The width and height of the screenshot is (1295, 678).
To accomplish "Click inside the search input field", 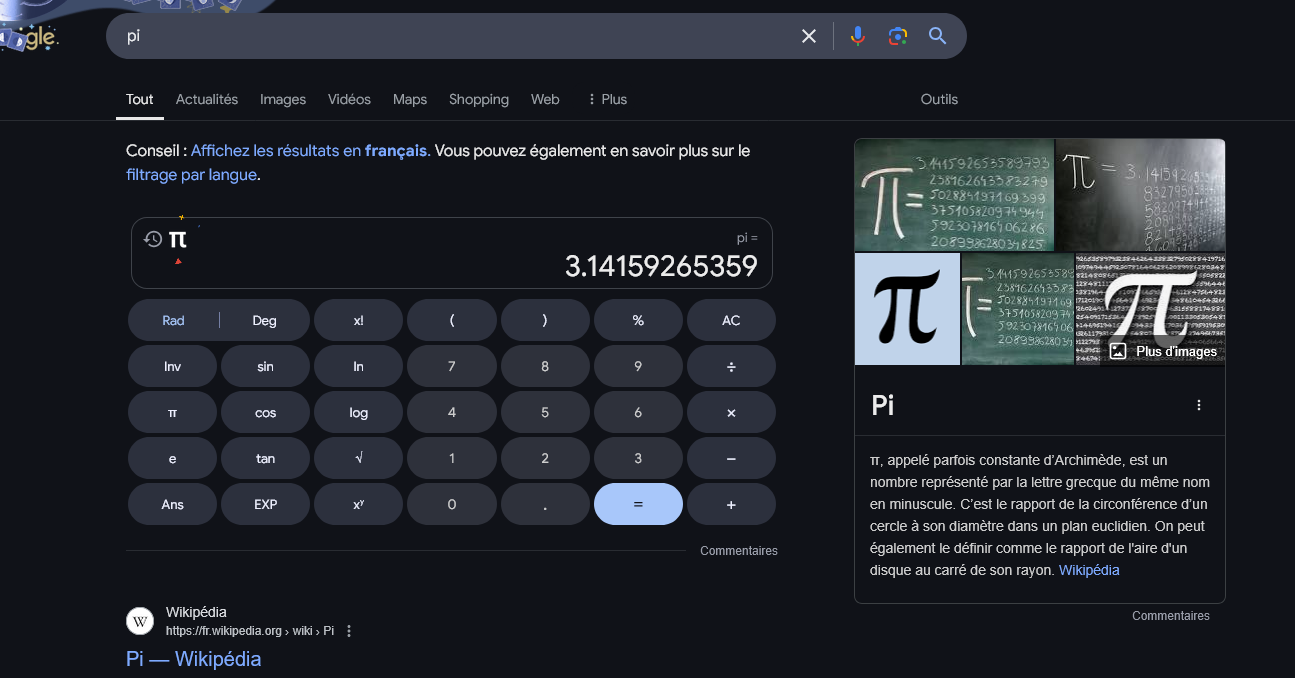I will coord(450,36).
